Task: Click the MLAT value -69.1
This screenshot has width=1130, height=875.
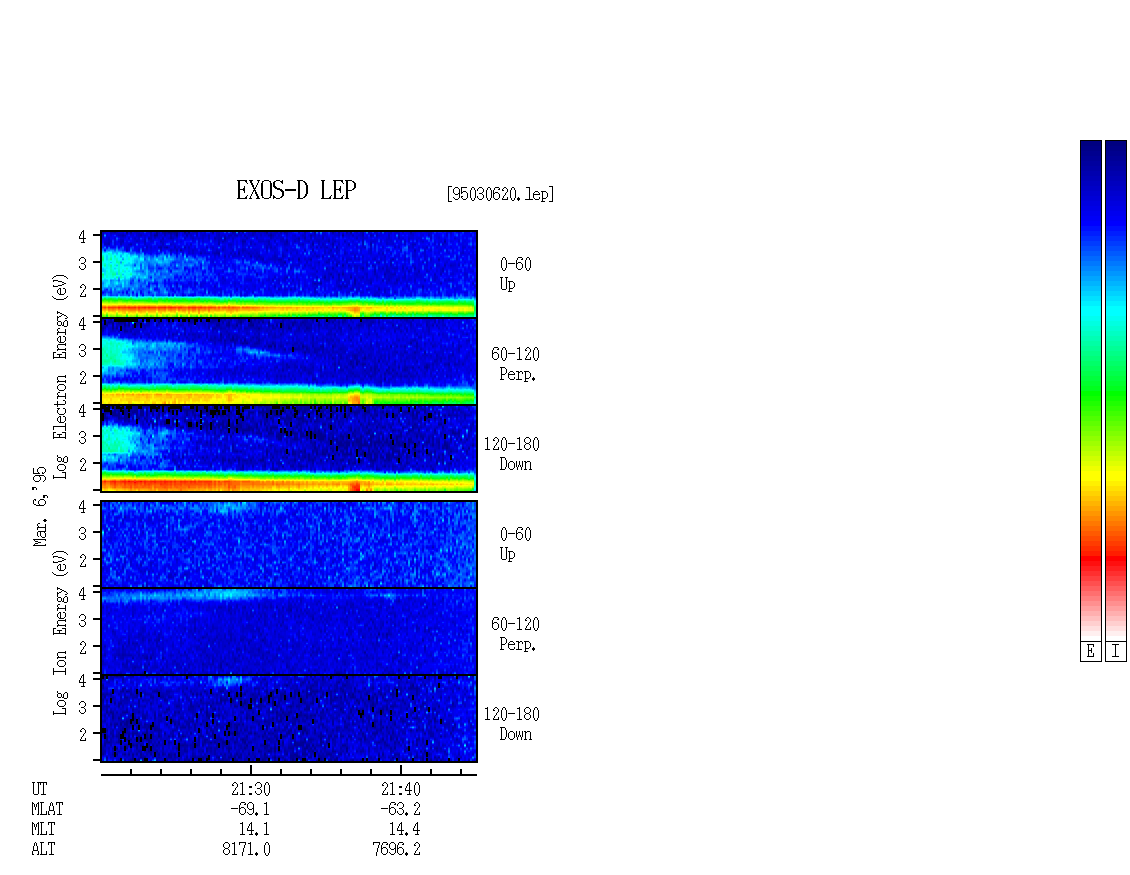Action: coord(250,809)
